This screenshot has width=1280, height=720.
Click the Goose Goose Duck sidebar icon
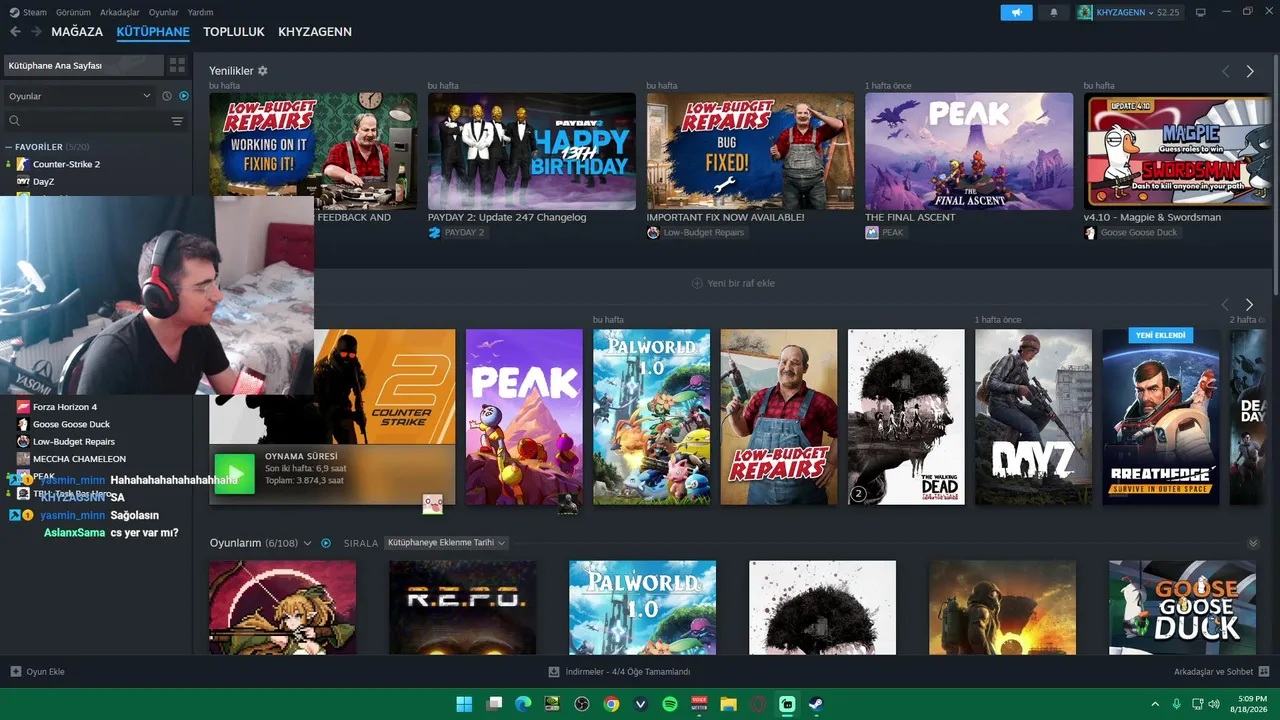coord(23,424)
